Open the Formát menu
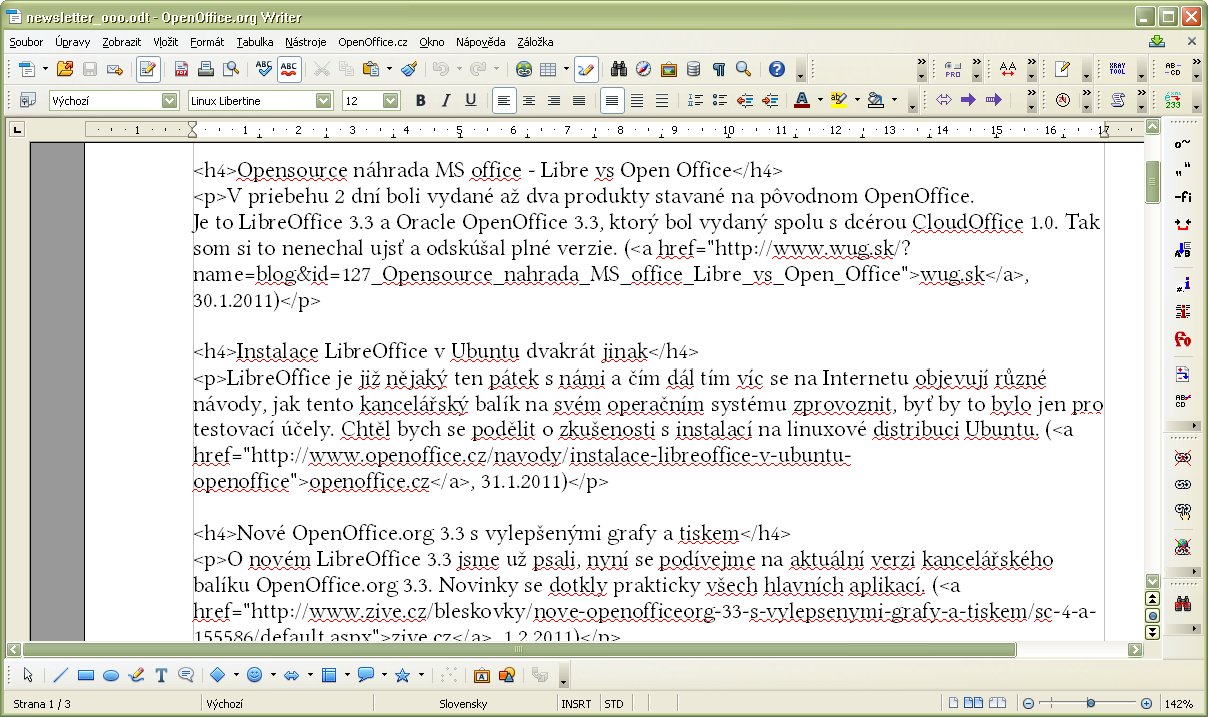 pyautogui.click(x=207, y=42)
